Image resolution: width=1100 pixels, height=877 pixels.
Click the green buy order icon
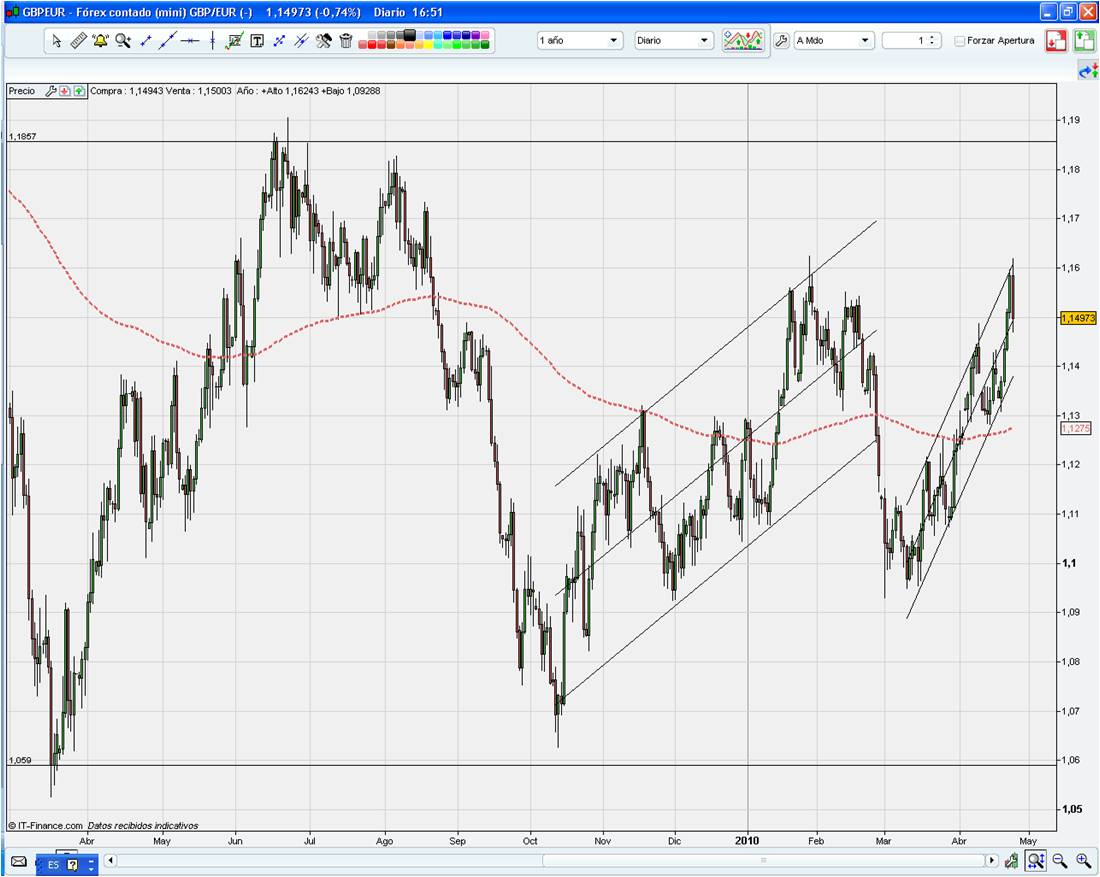[x=1083, y=41]
